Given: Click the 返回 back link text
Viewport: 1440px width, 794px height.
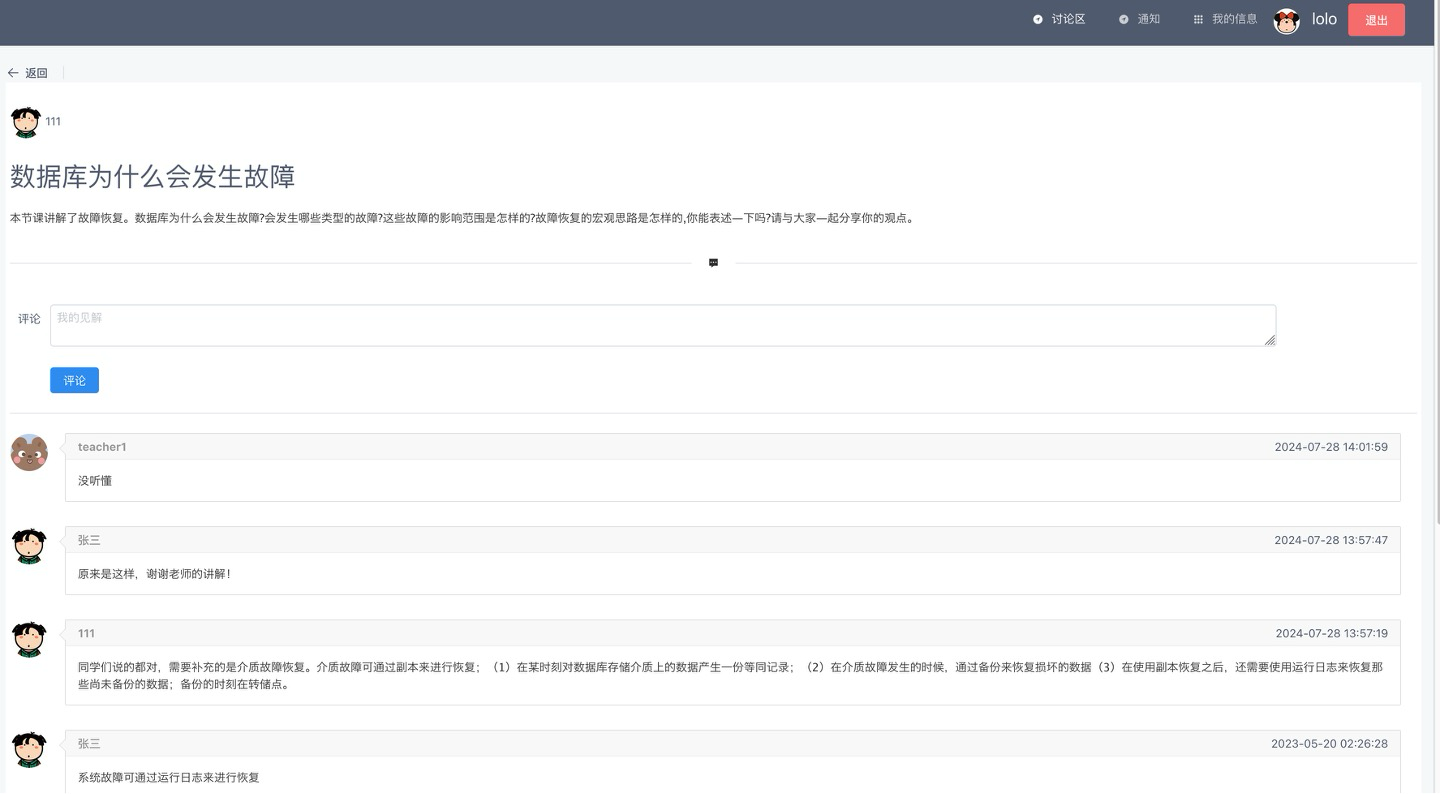Looking at the screenshot, I should click(36, 73).
